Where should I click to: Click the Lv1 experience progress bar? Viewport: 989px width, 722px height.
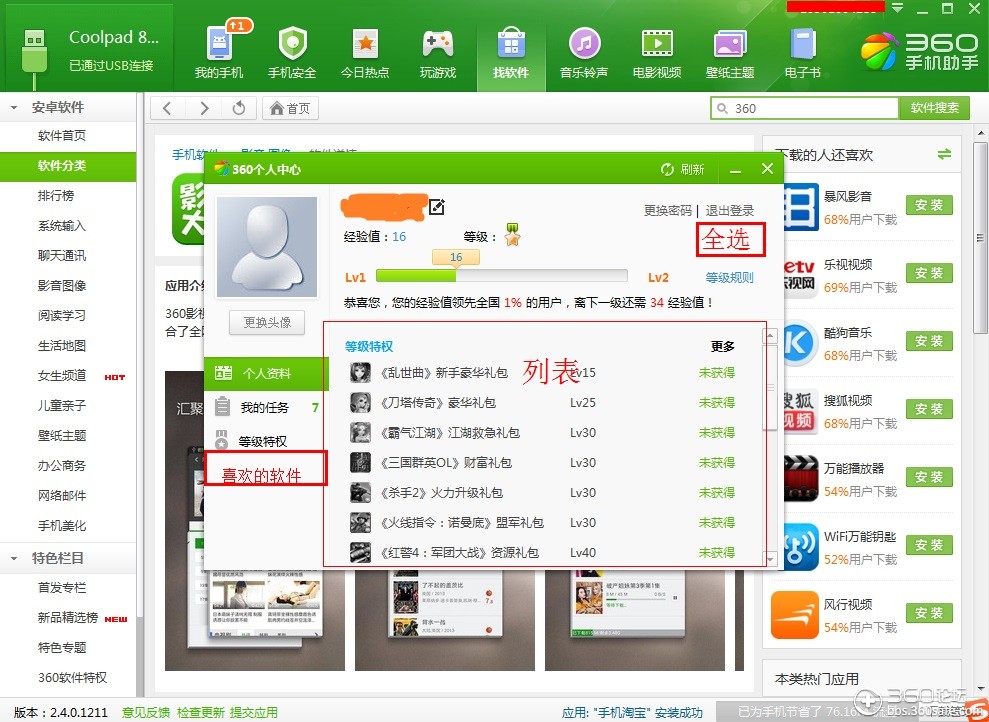click(x=501, y=276)
